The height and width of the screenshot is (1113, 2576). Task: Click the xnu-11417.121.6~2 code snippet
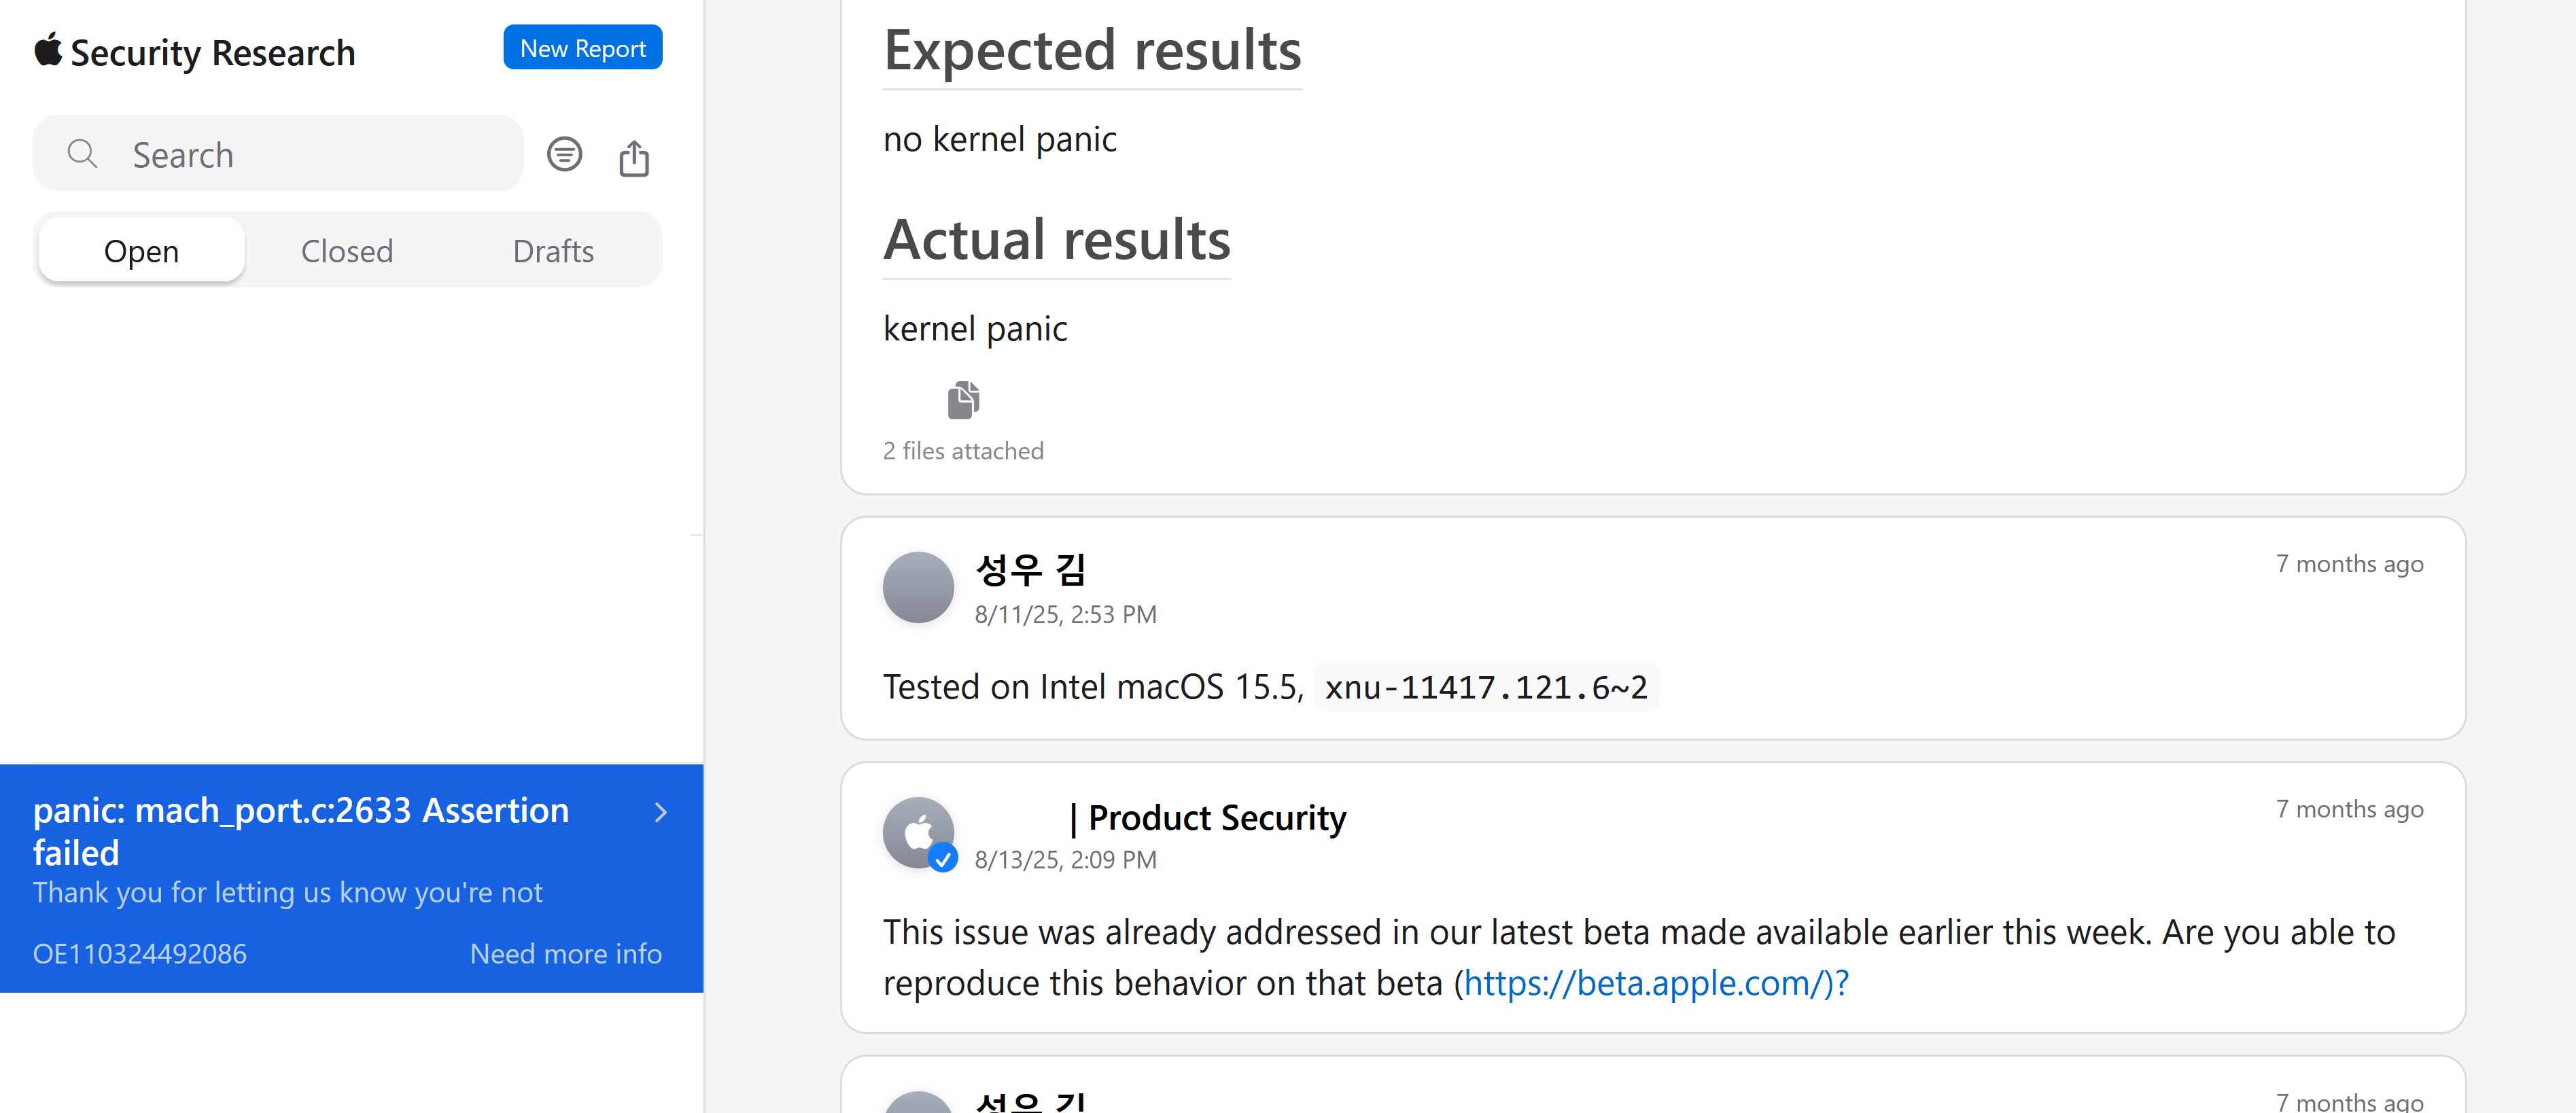tap(1485, 687)
